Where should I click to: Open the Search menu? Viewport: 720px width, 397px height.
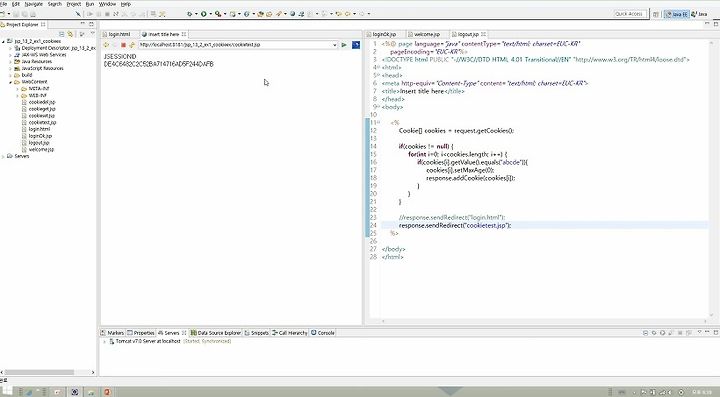pos(55,4)
